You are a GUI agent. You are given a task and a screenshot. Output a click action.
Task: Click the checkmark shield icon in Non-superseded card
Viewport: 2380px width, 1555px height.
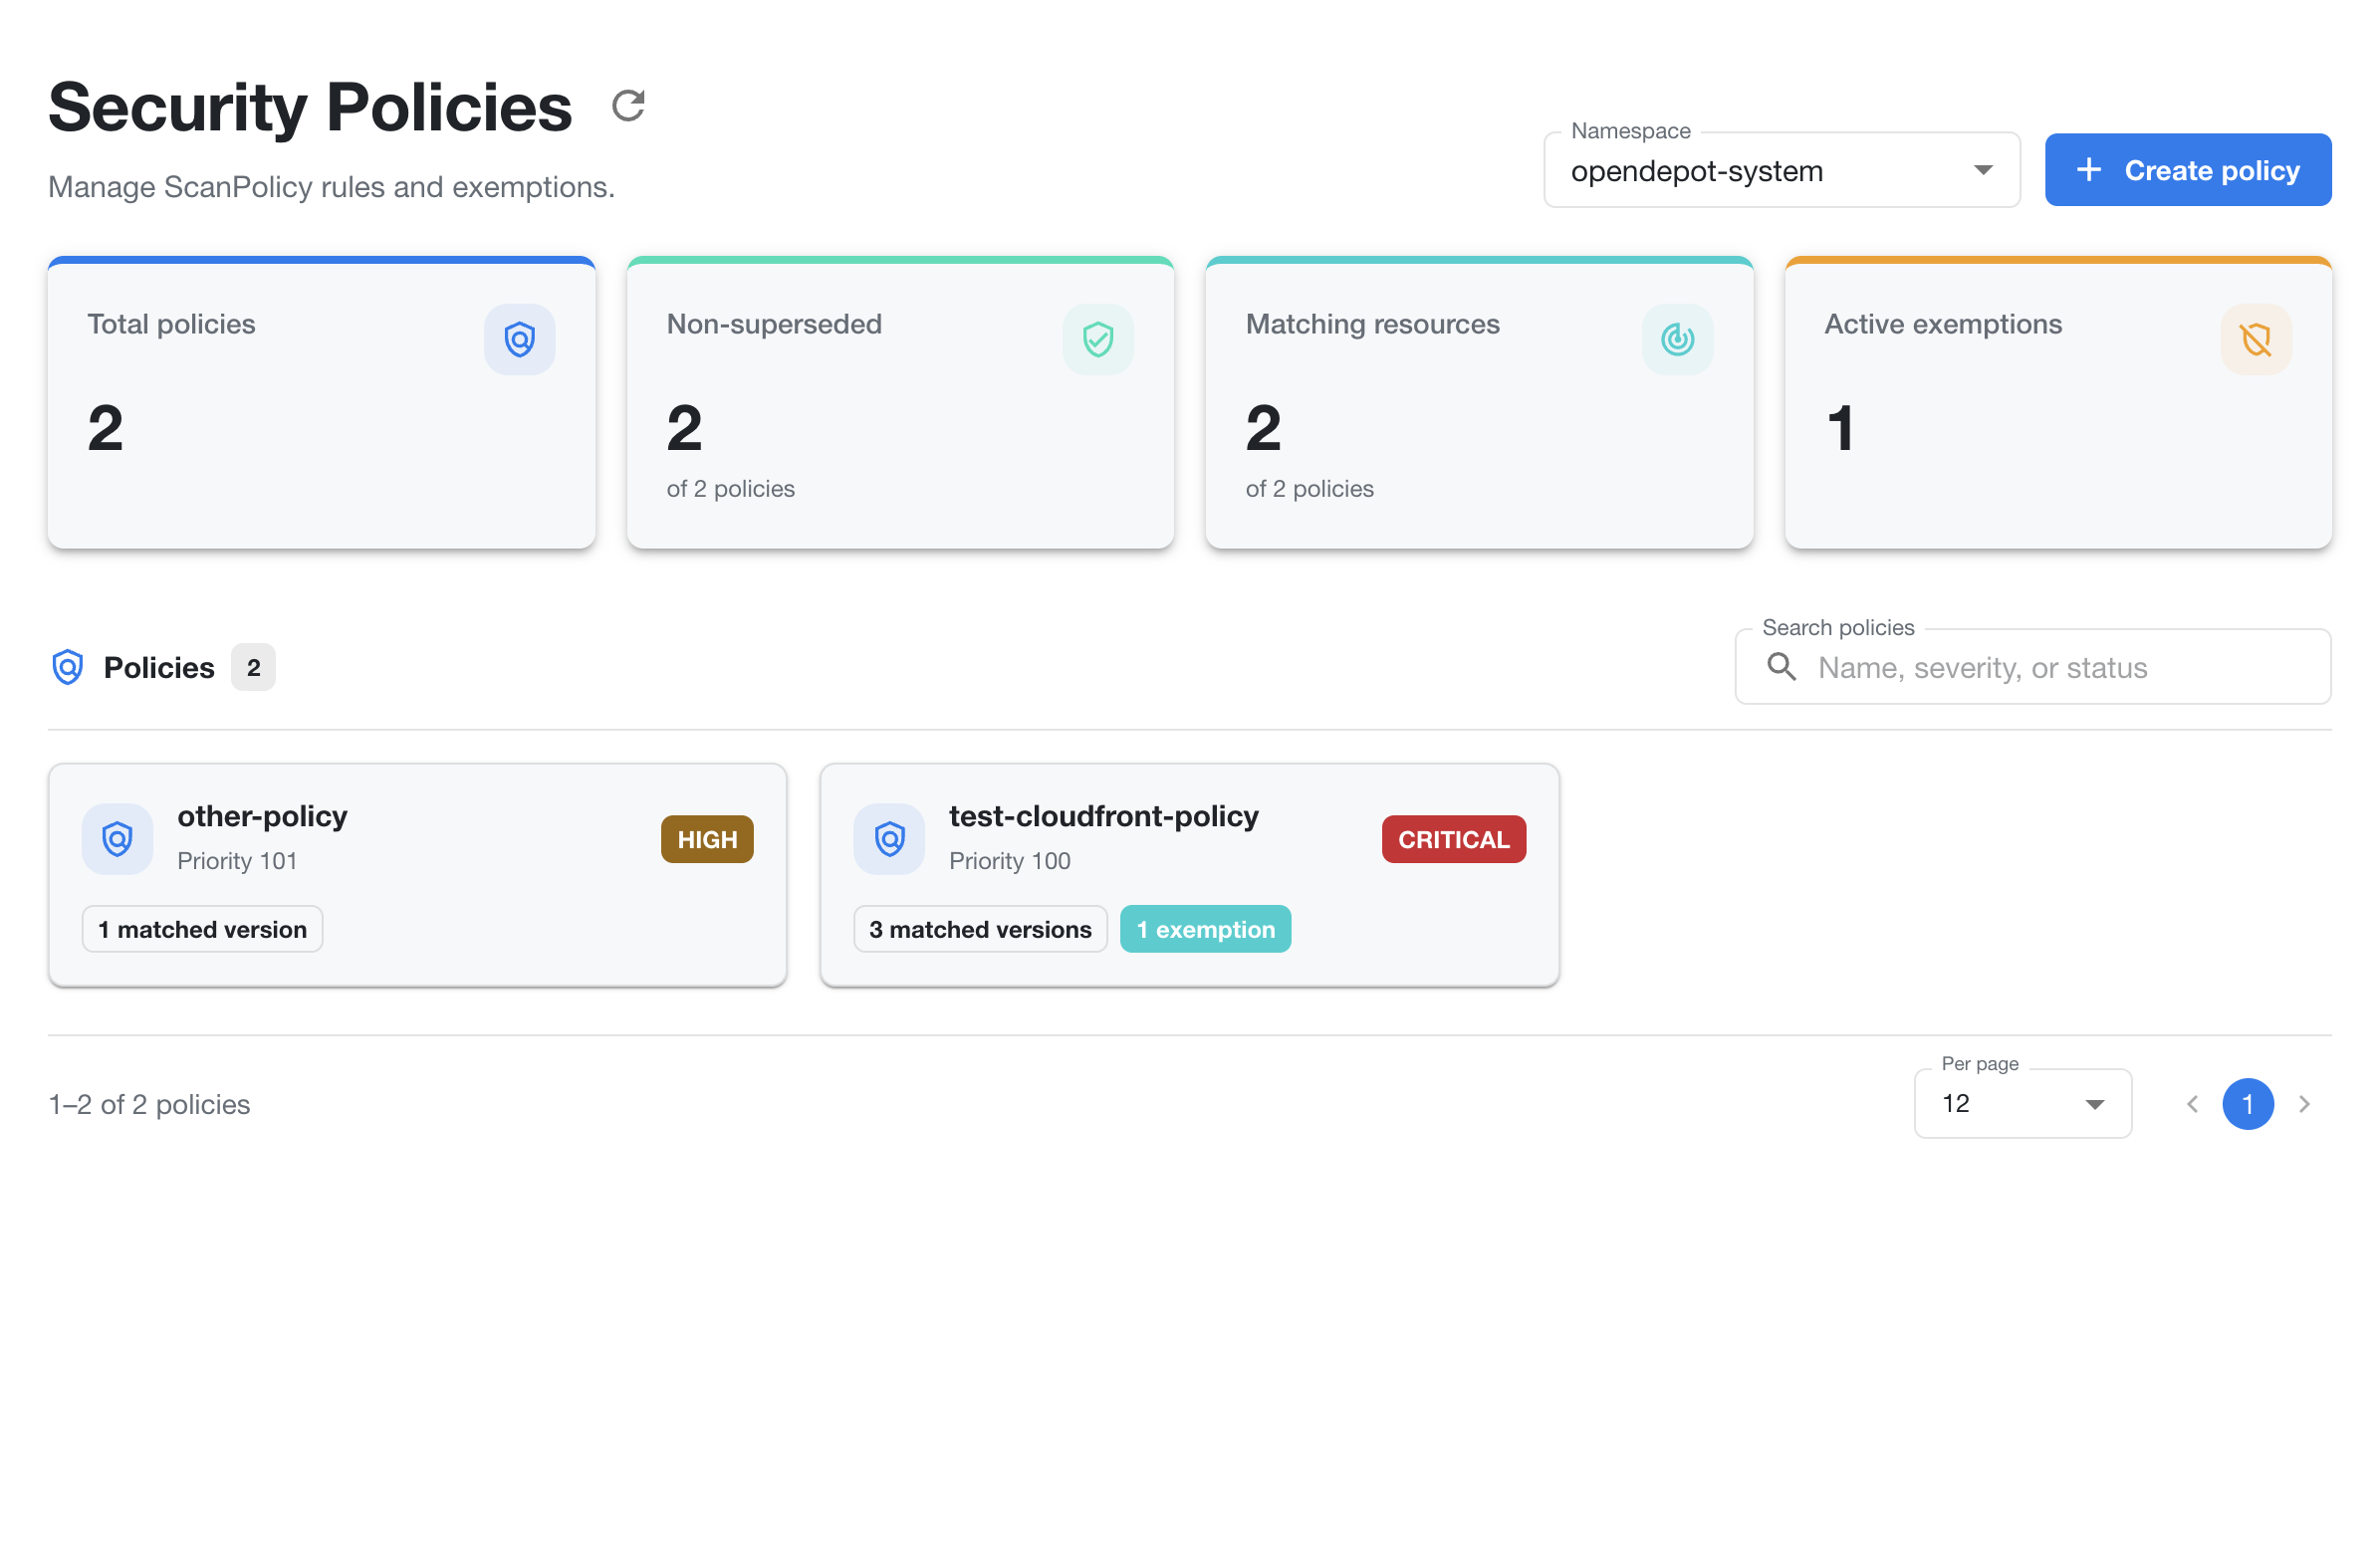1098,340
